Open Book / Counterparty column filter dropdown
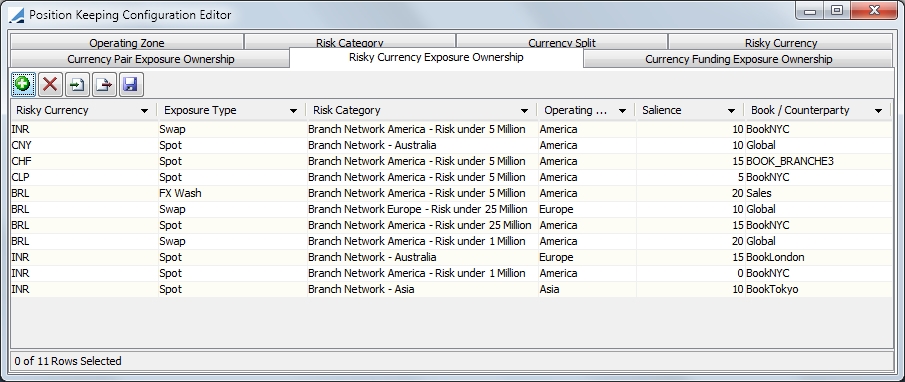 coord(878,111)
